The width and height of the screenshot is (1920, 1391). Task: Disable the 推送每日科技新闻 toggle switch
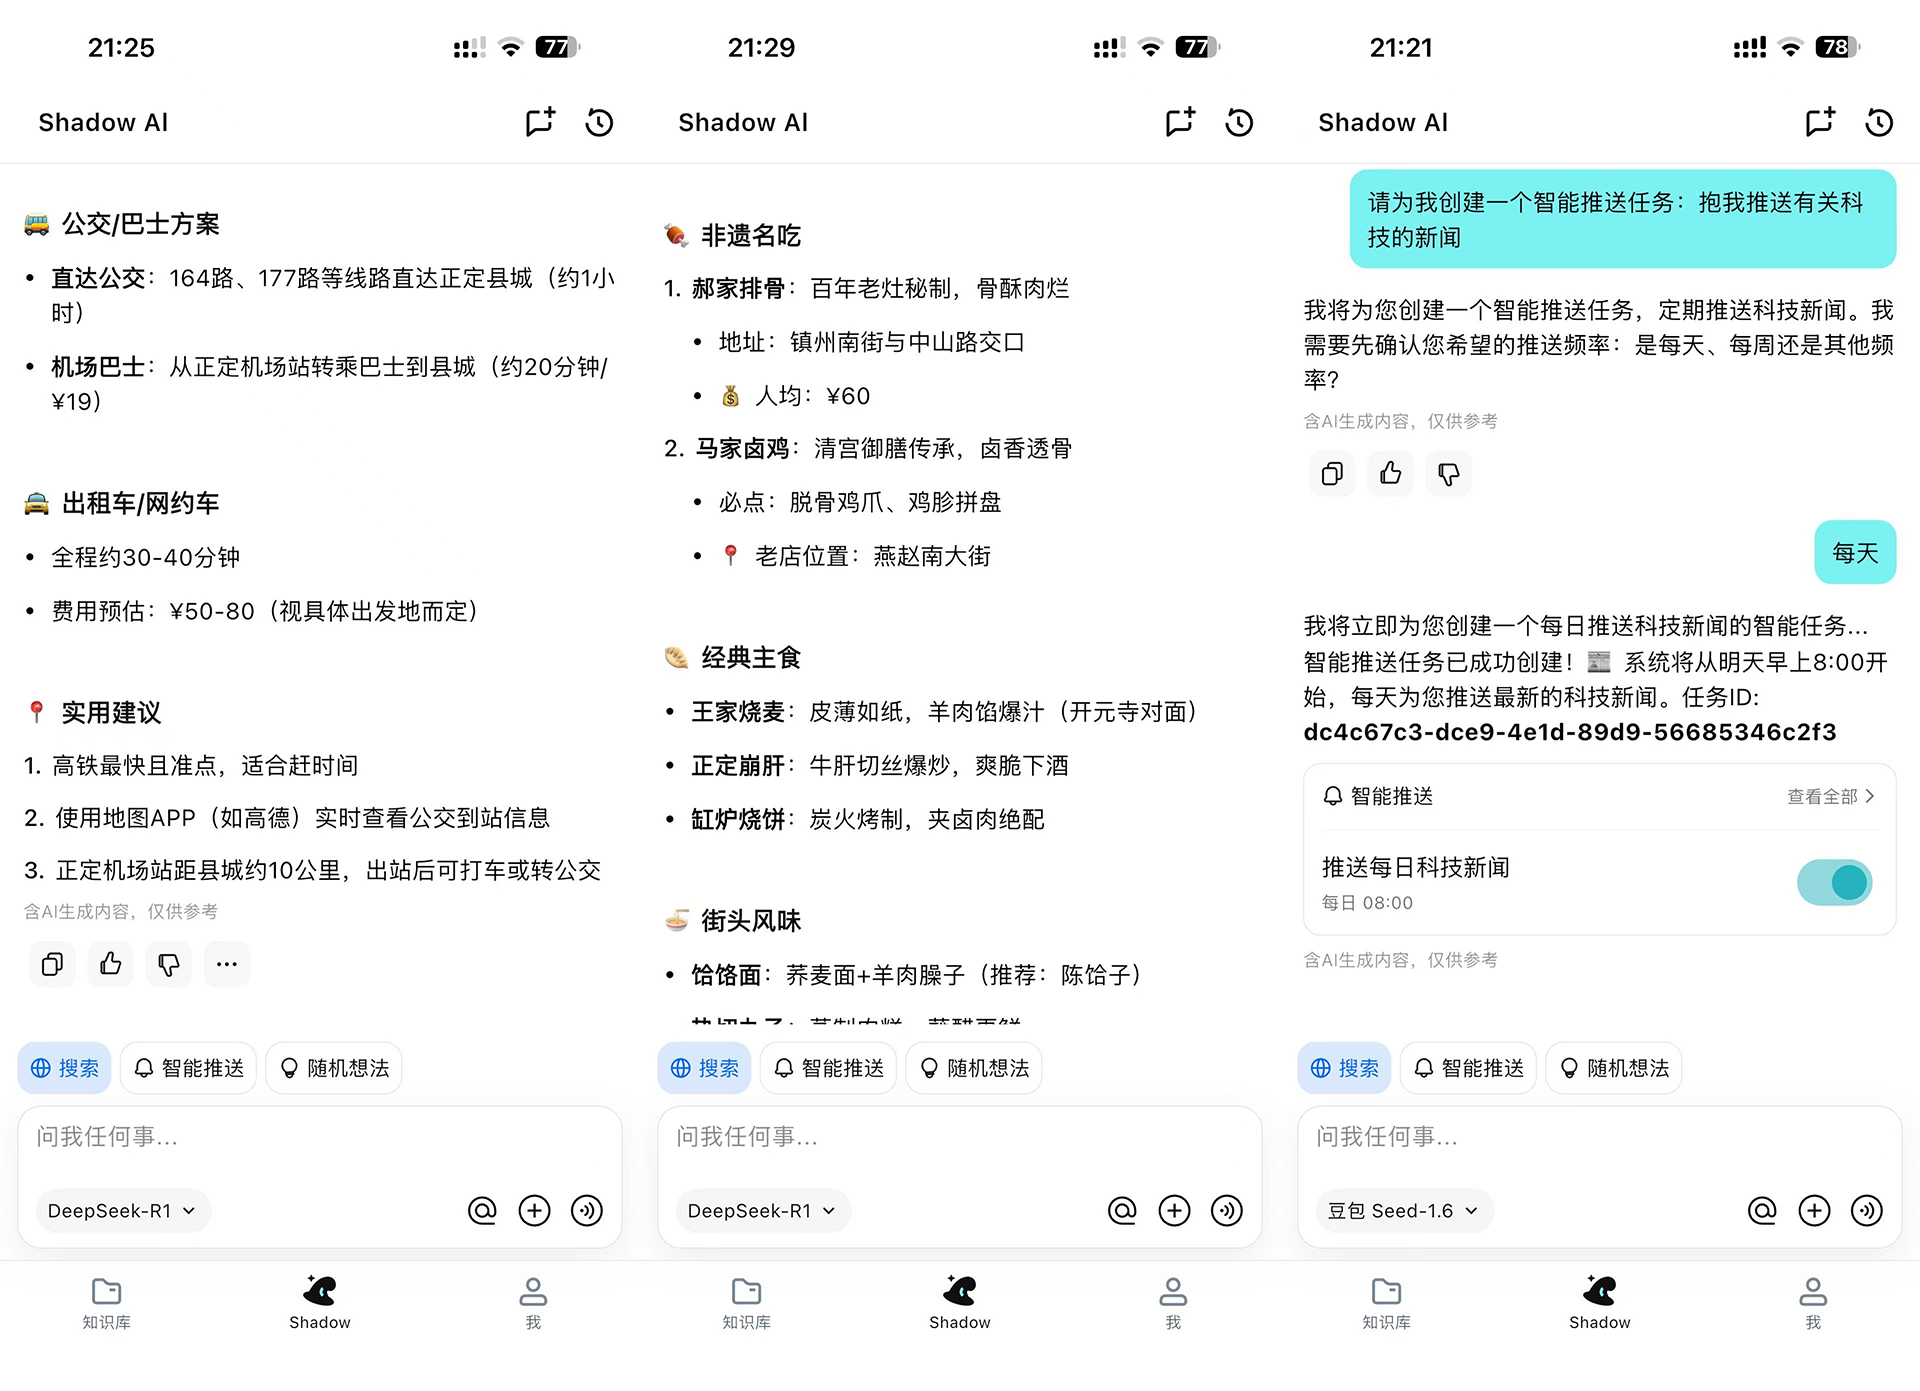(1834, 882)
